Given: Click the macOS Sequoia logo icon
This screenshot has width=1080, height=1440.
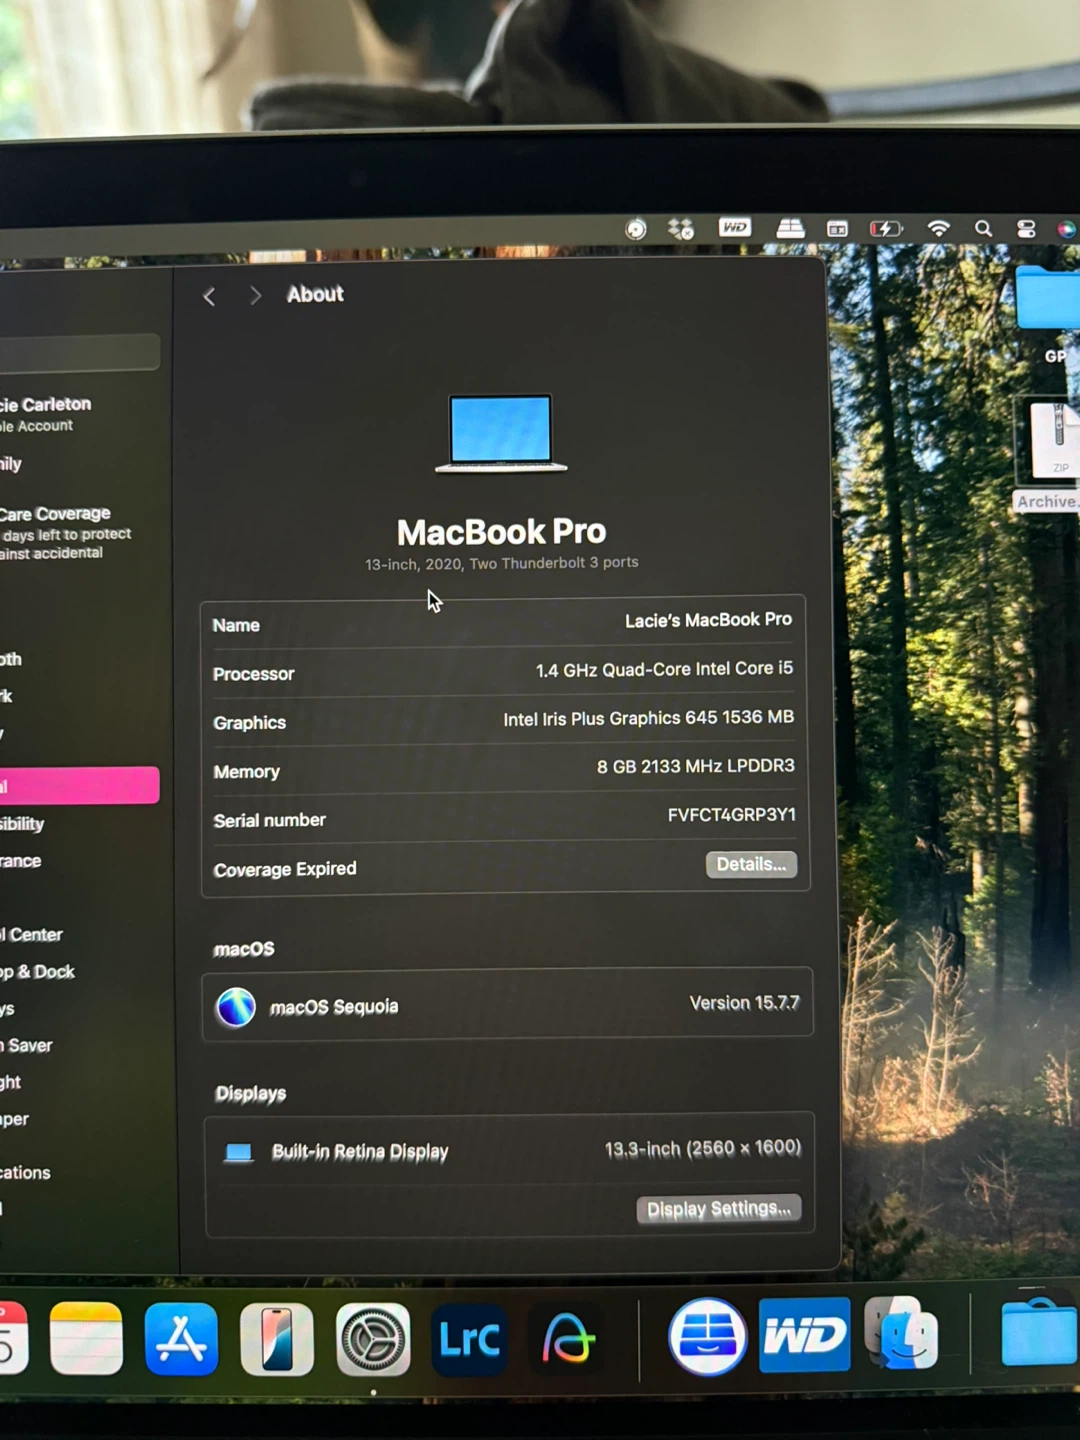Looking at the screenshot, I should click(x=236, y=1007).
